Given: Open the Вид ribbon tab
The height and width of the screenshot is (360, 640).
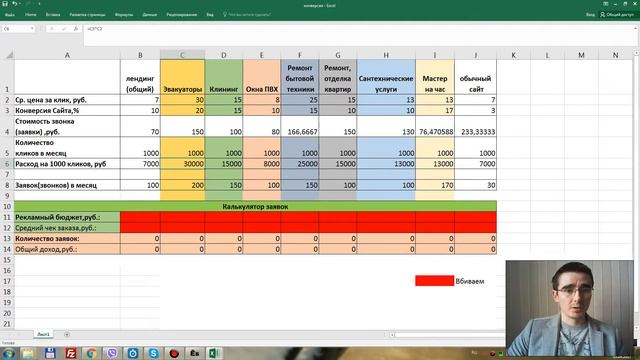Looking at the screenshot, I should click(210, 15).
